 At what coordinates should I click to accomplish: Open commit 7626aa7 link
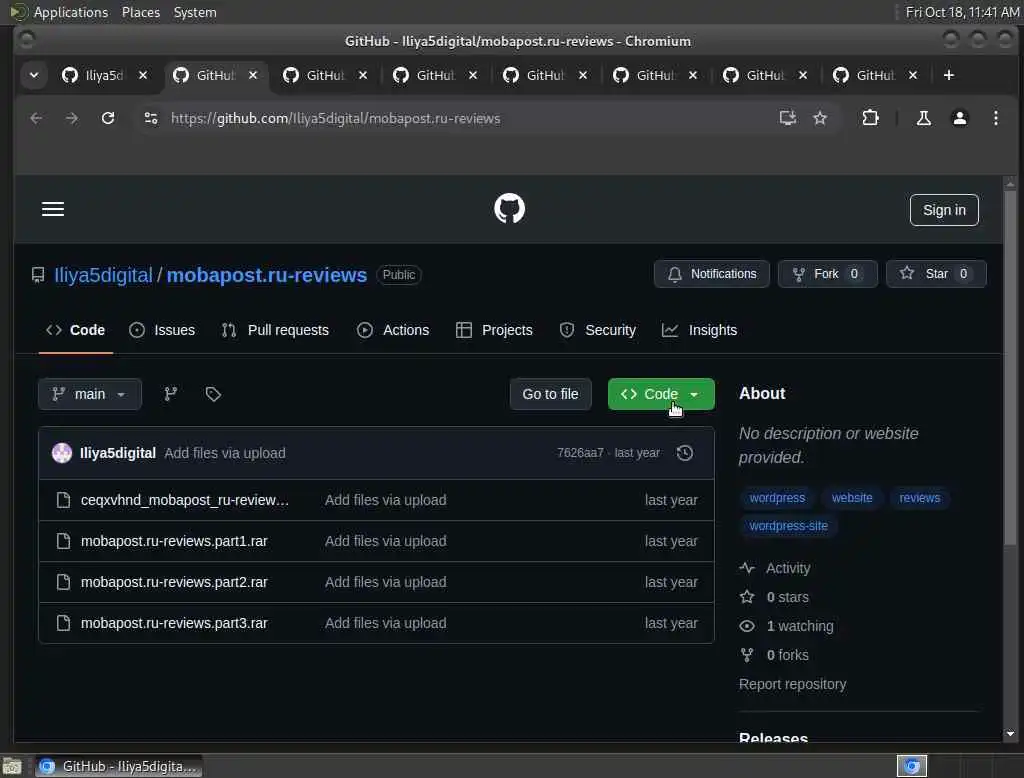(x=580, y=453)
